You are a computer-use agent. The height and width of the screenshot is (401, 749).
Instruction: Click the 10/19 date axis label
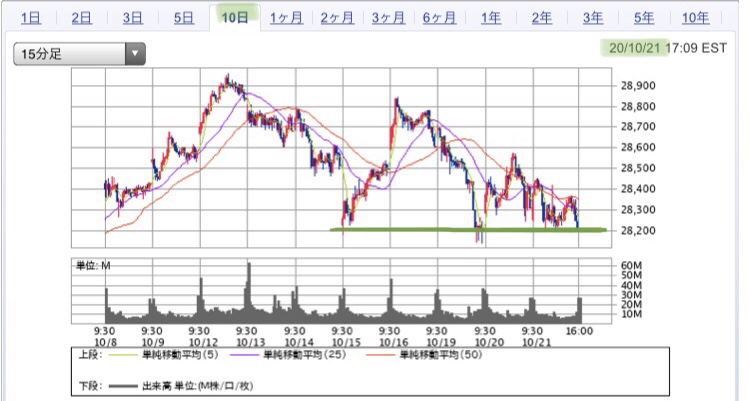click(x=441, y=342)
